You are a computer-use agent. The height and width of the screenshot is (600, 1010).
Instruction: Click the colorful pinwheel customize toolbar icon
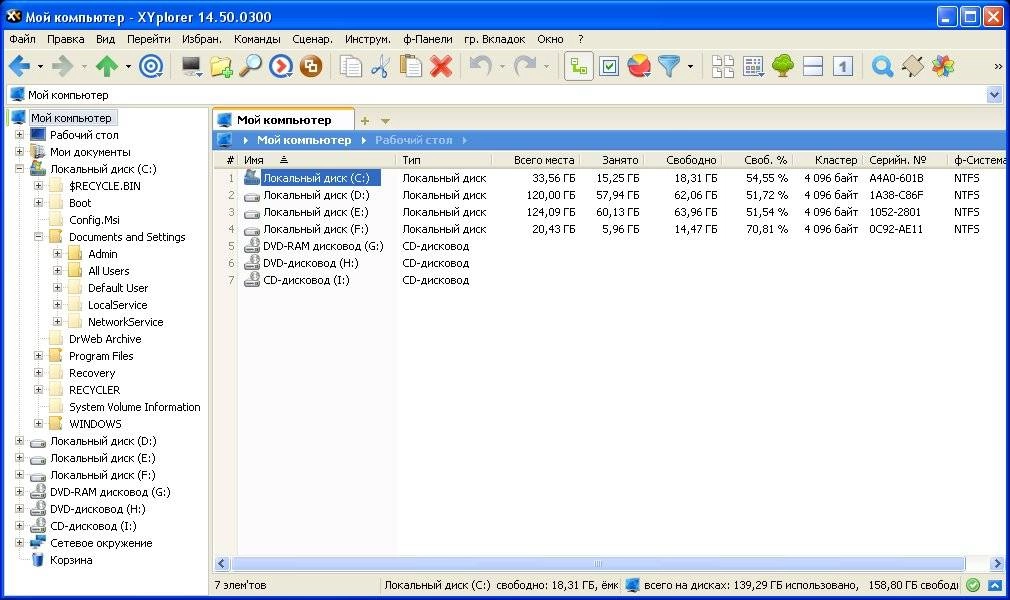pos(942,66)
